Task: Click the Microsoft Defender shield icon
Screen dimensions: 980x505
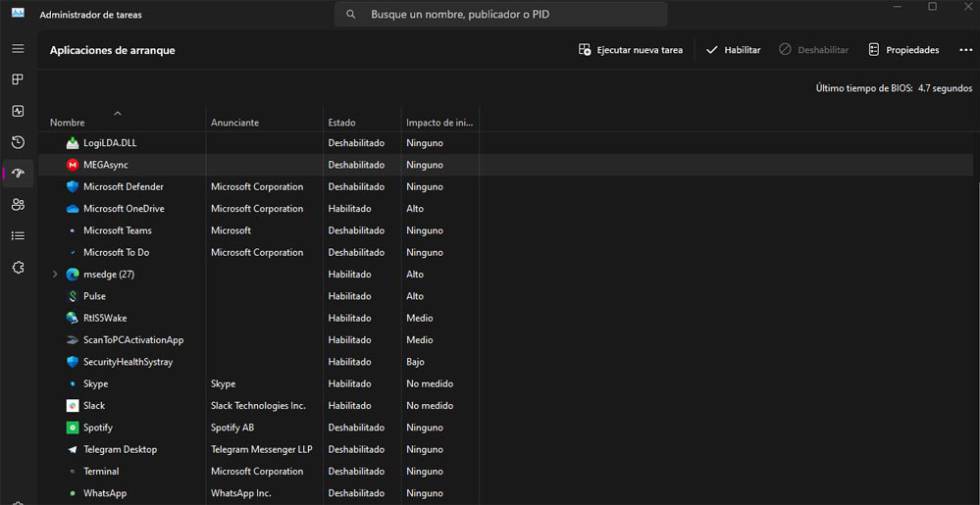Action: (x=72, y=187)
